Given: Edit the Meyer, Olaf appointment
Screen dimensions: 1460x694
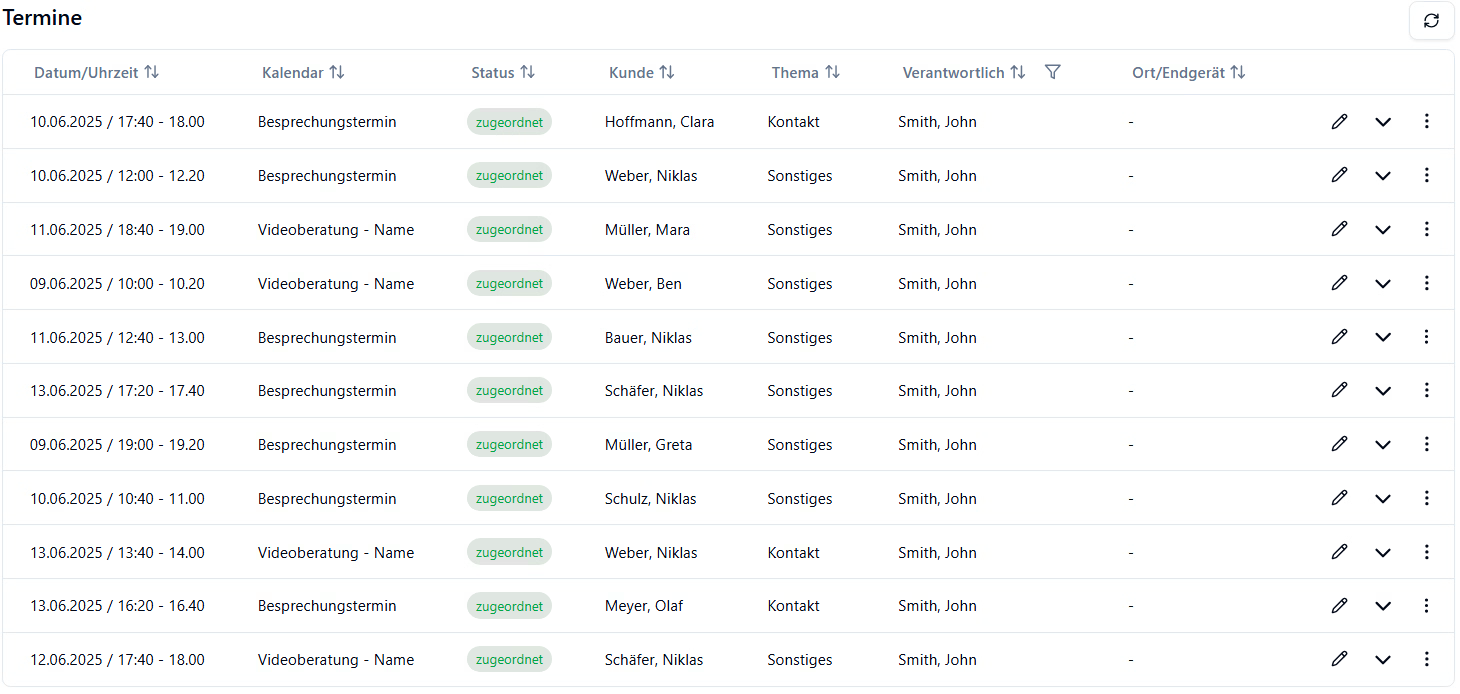Looking at the screenshot, I should pos(1339,605).
